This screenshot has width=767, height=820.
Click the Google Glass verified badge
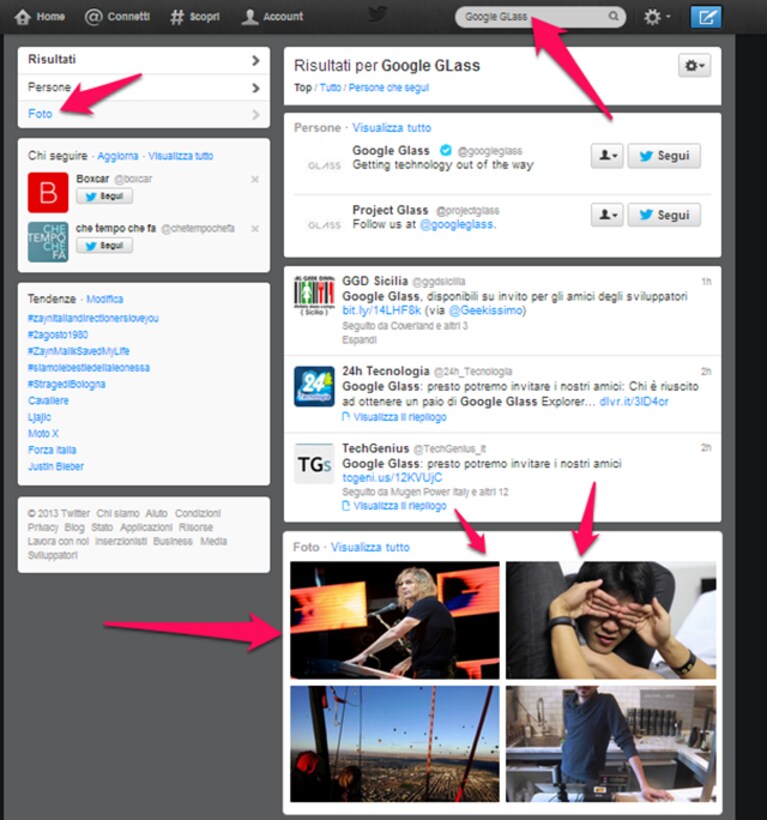[445, 150]
